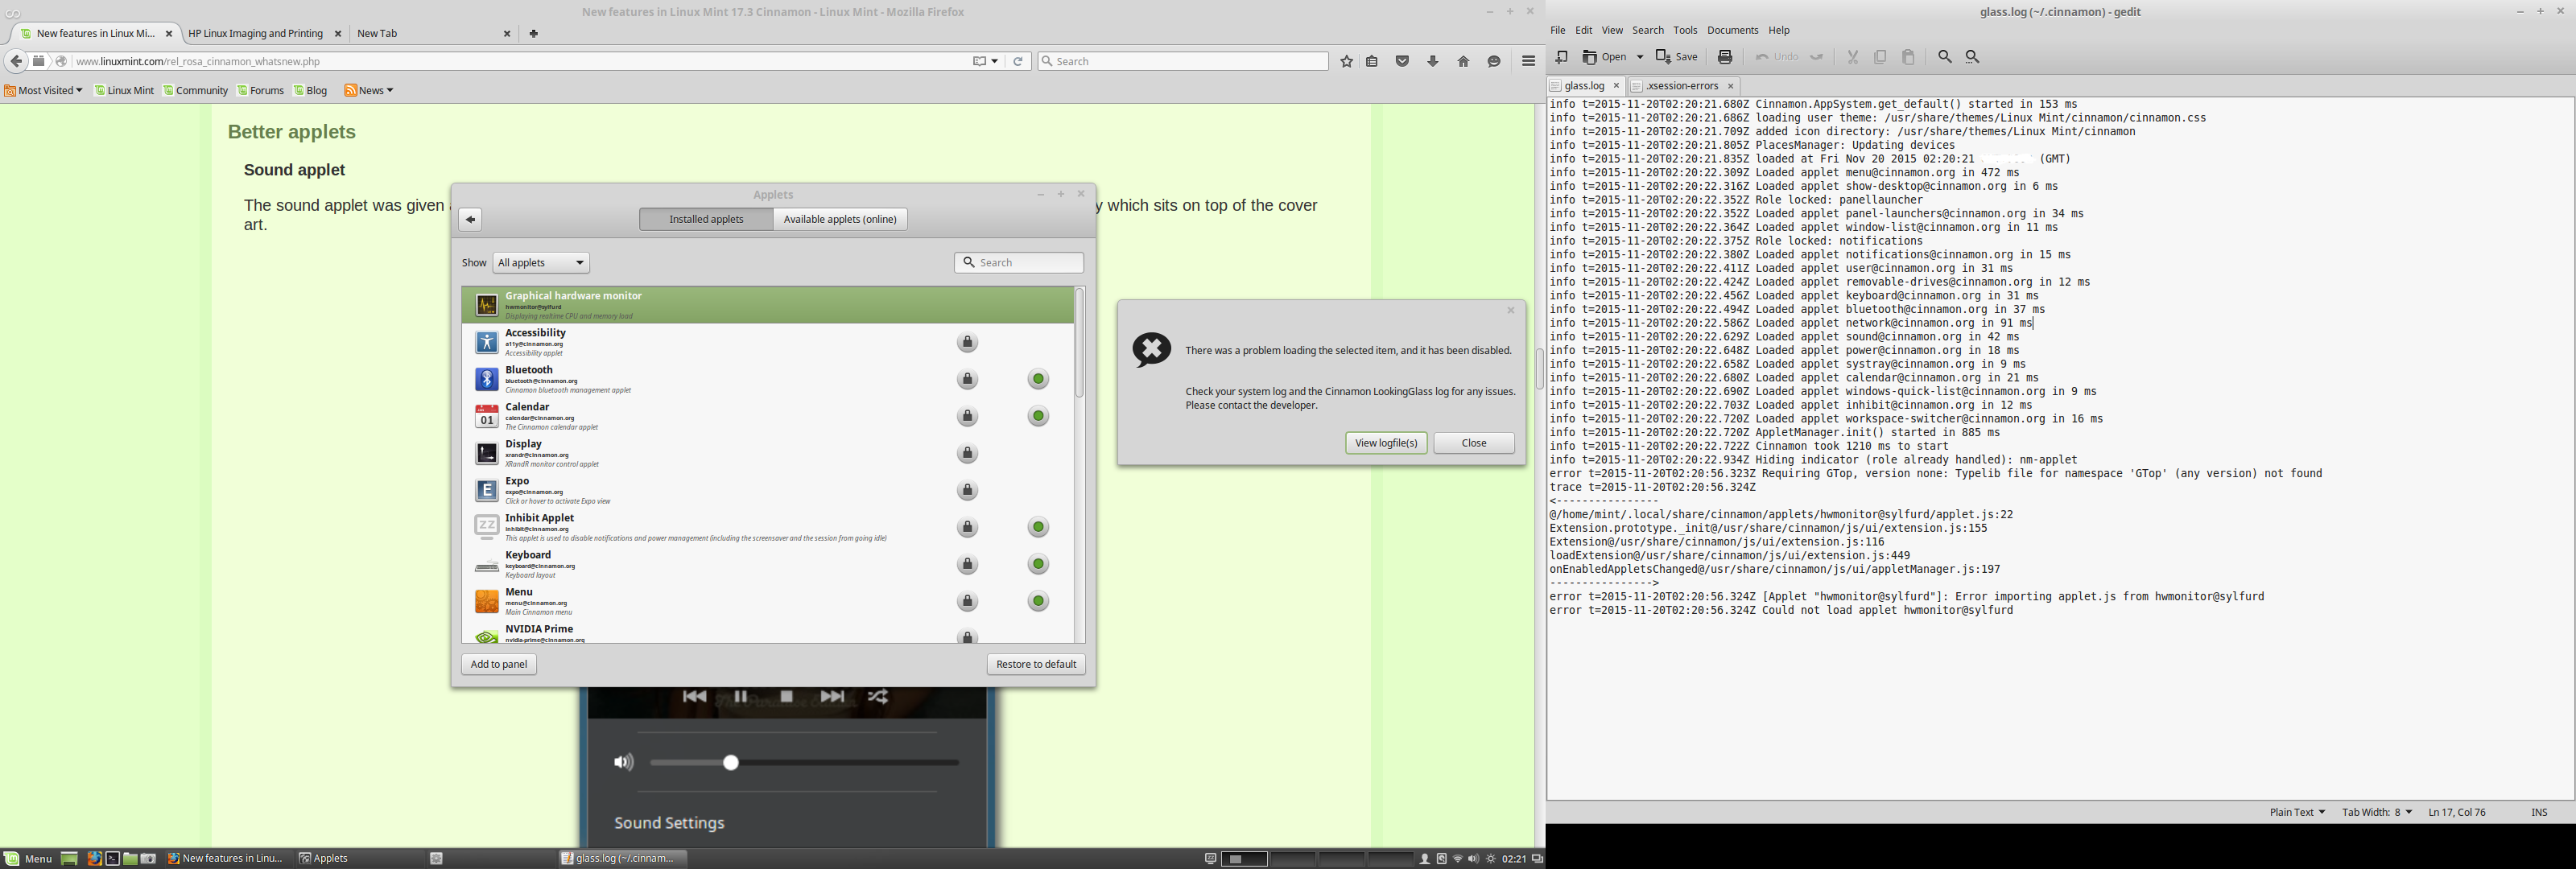Image resolution: width=2576 pixels, height=869 pixels.
Task: Click the gedit Save button
Action: point(1677,57)
